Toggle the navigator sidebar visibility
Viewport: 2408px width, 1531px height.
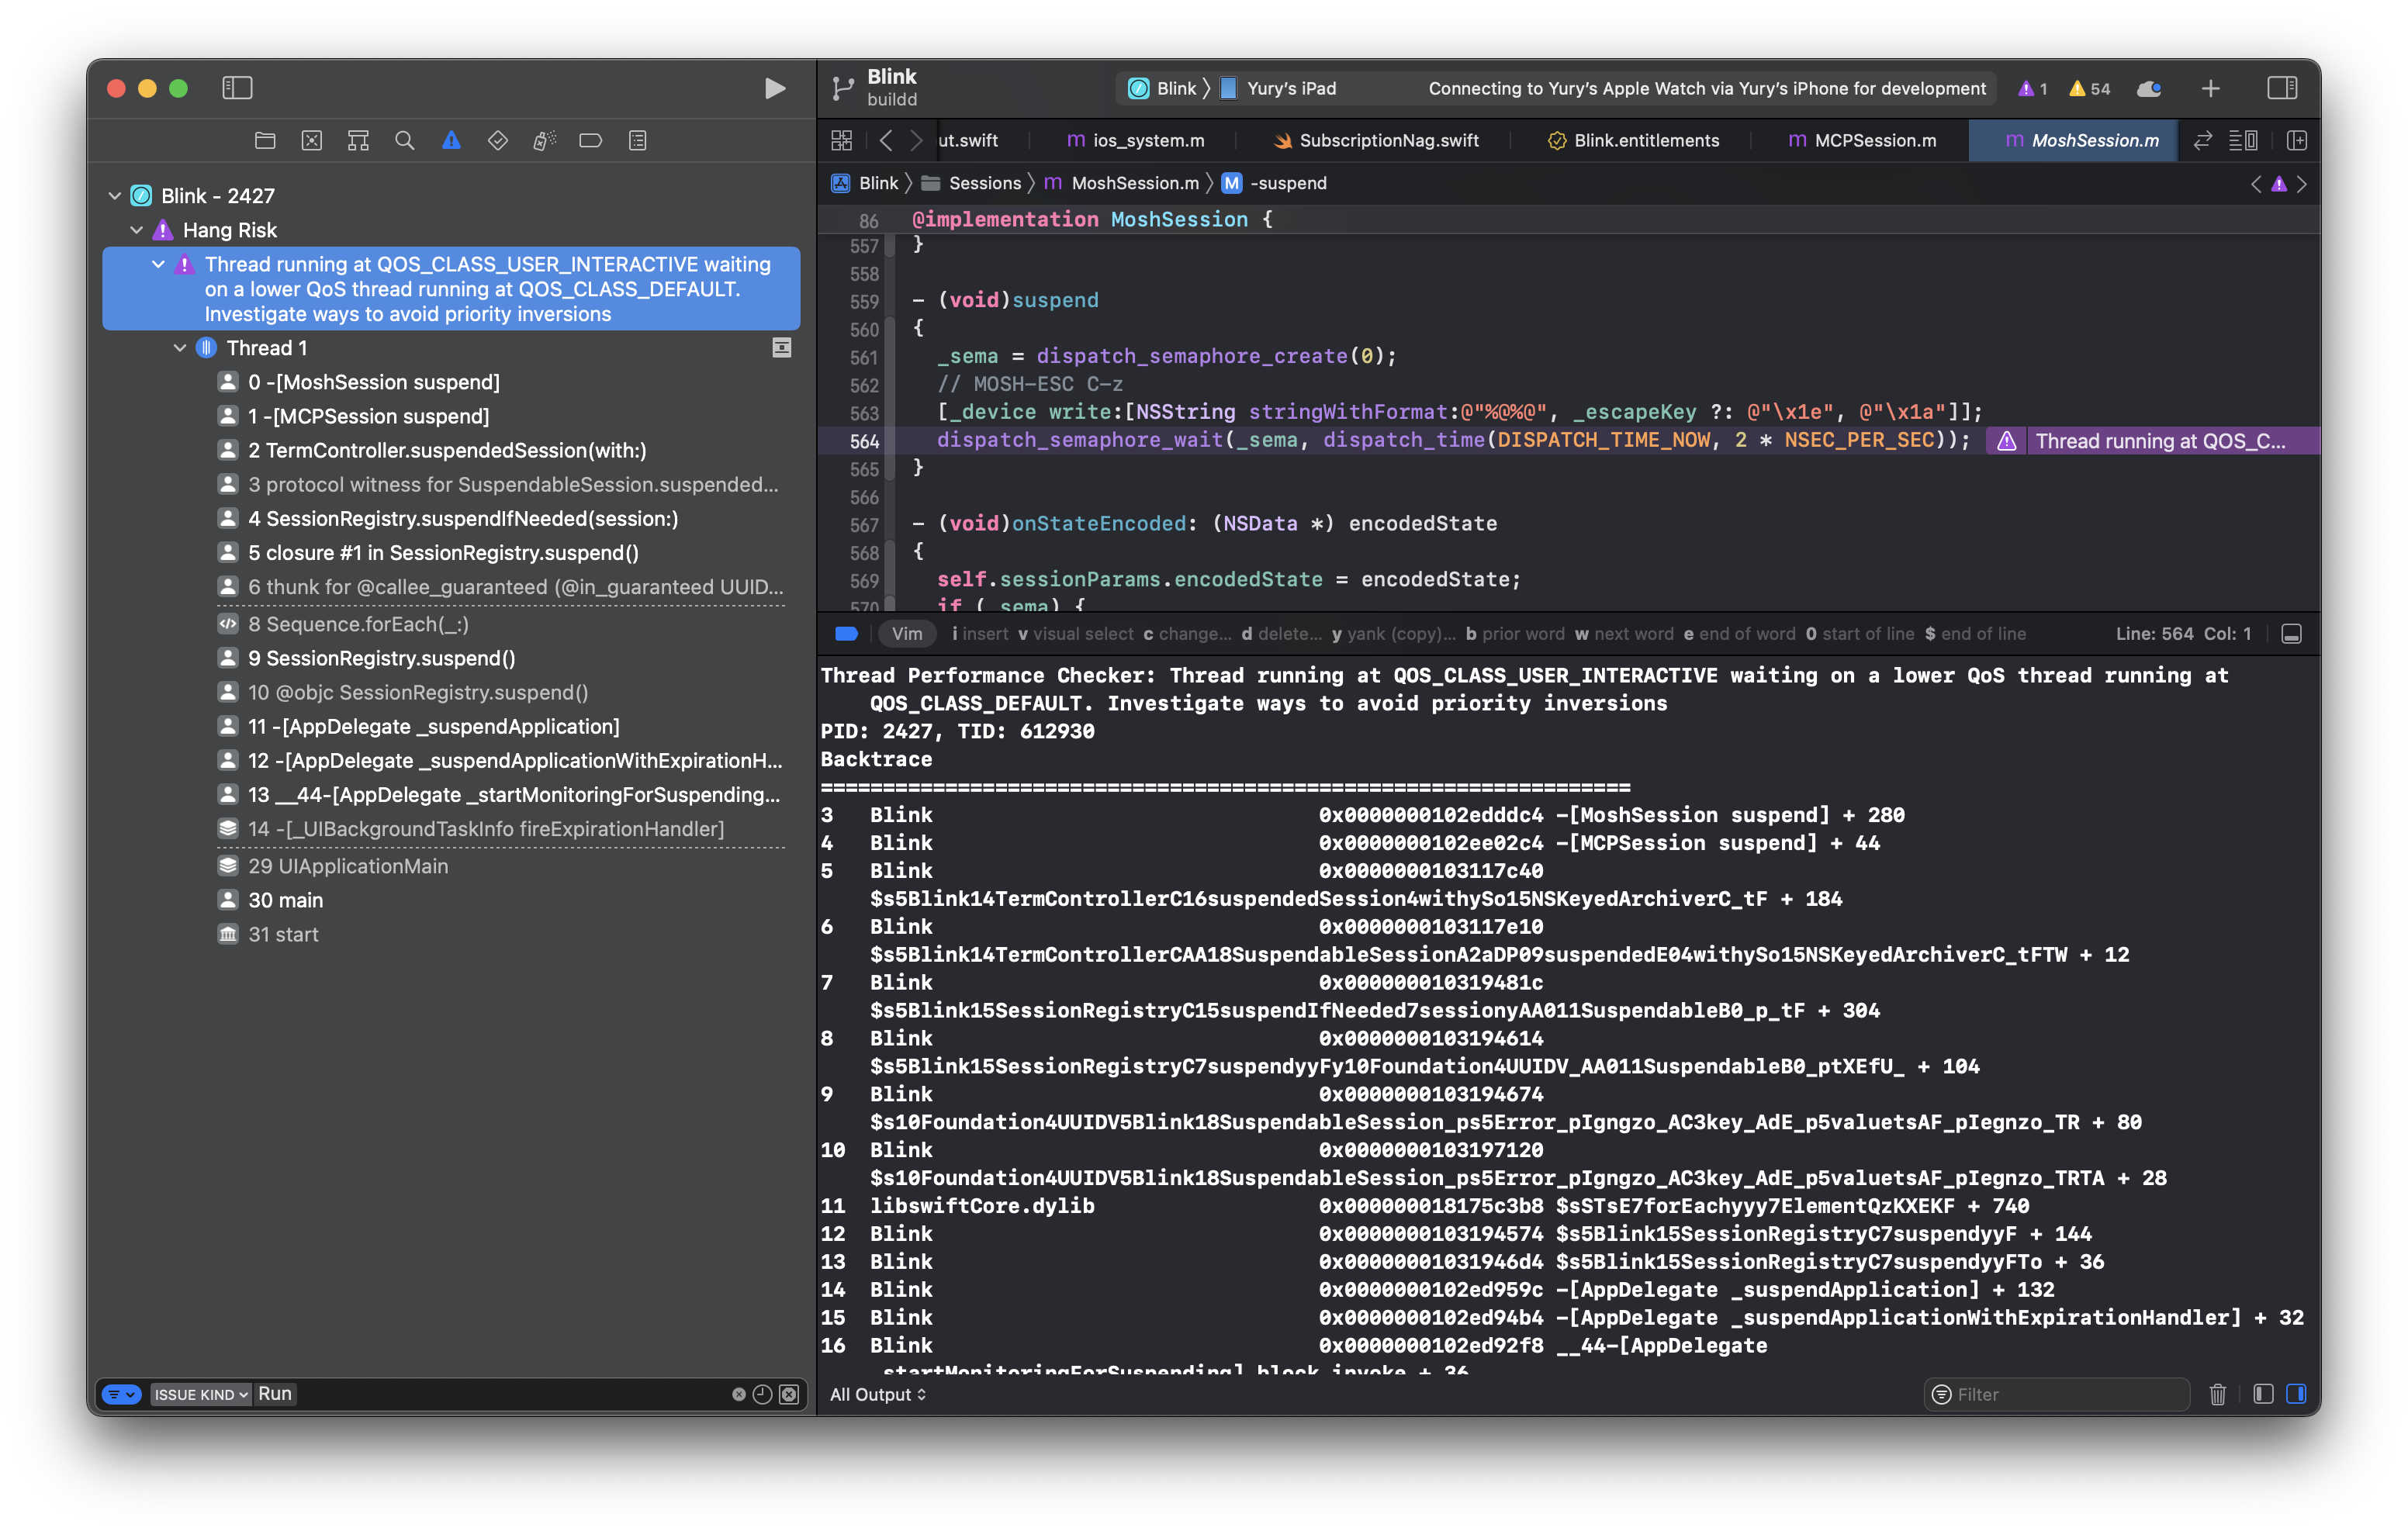pyautogui.click(x=237, y=88)
